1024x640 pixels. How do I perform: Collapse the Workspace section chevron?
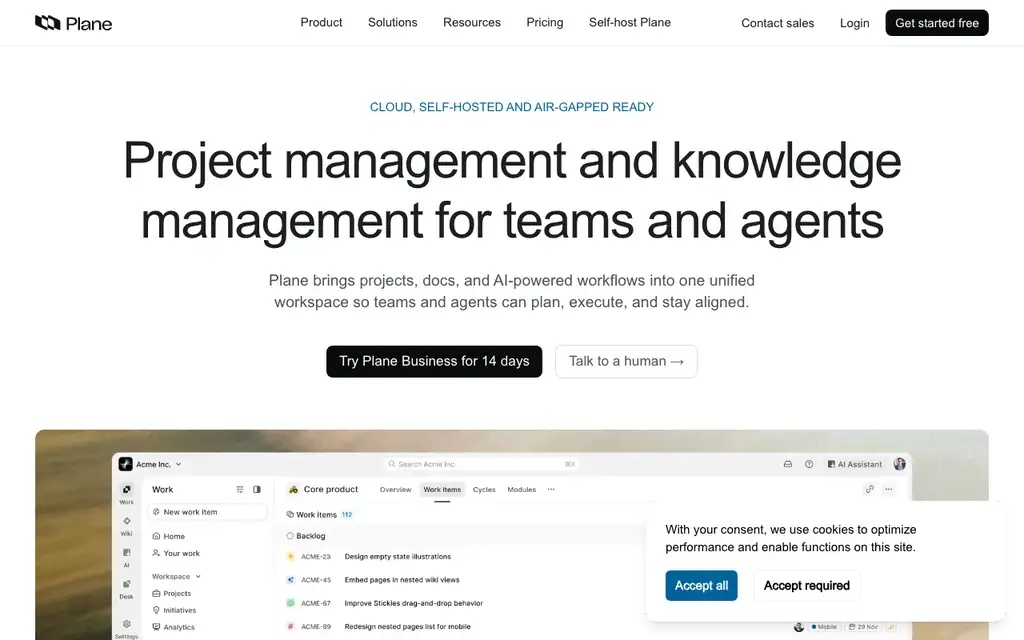[x=198, y=577]
